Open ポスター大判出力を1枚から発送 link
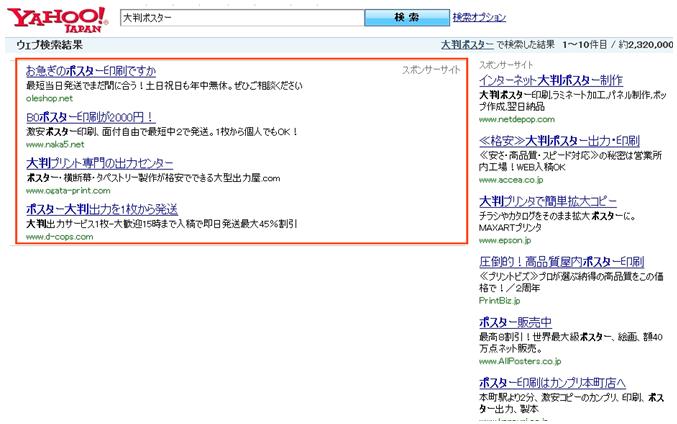The image size is (677, 424). 102,209
